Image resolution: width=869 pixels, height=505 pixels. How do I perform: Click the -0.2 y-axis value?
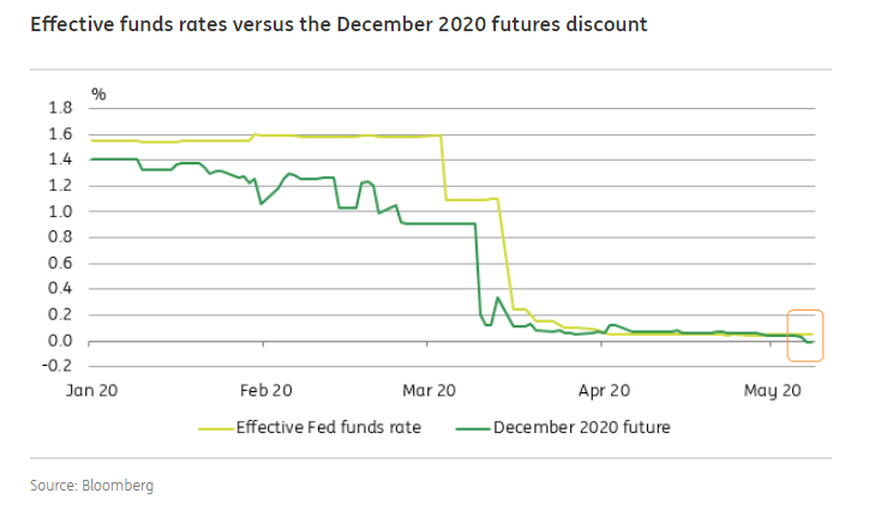(58, 367)
